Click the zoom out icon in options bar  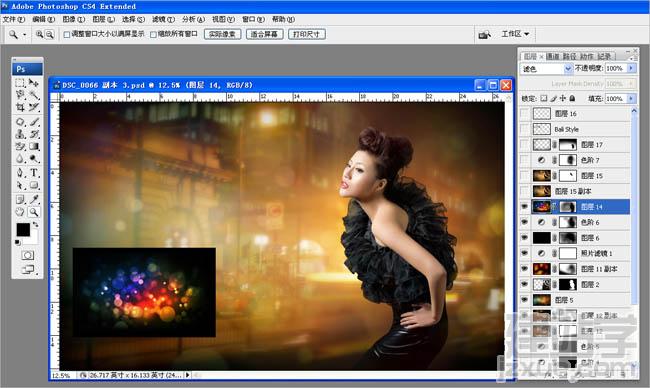coord(49,34)
